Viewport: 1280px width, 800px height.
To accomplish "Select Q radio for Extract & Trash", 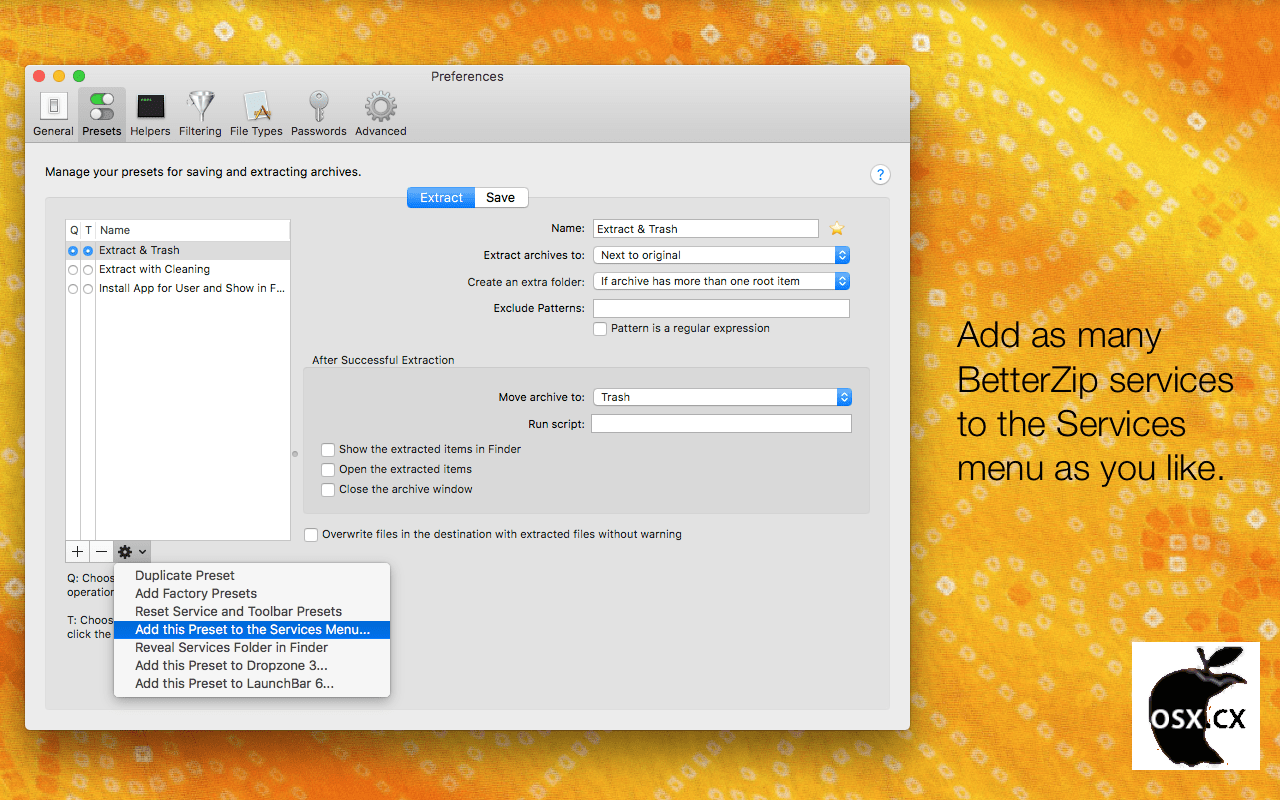I will pos(73,251).
